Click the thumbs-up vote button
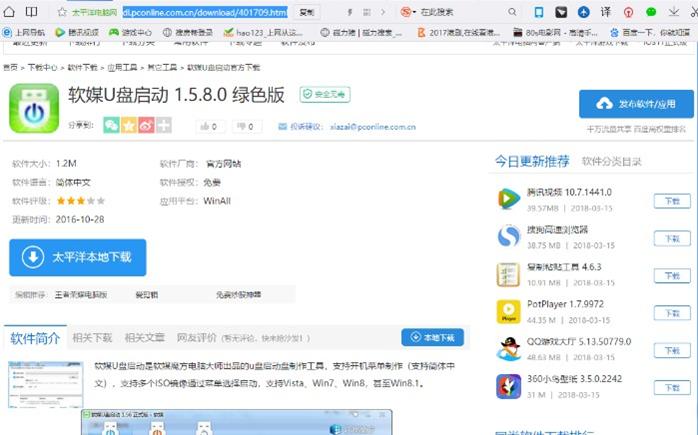The width and height of the screenshot is (698, 435). tap(210, 126)
